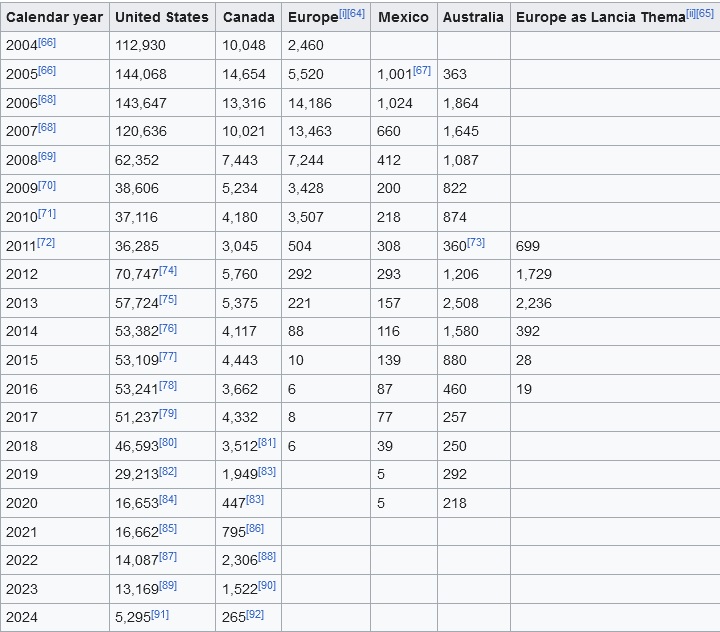The image size is (720, 632).
Task: Select the 13,463 Europe value
Action: point(310,131)
